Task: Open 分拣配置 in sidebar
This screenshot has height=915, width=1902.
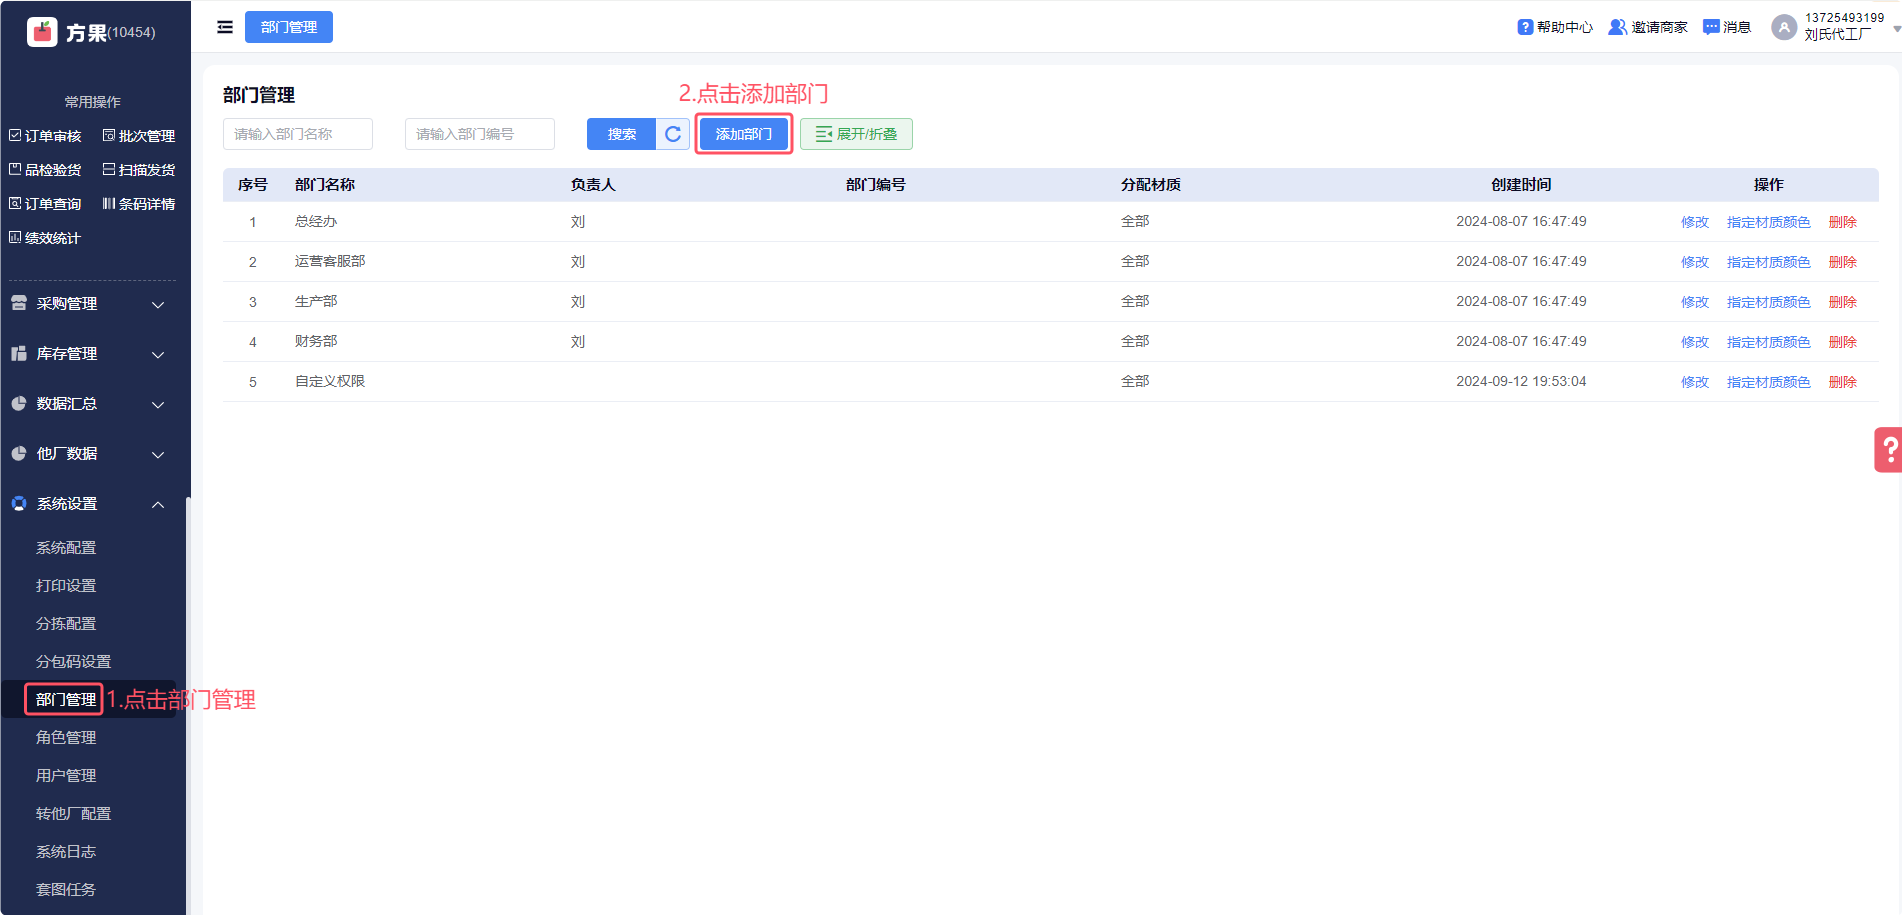Action: (x=66, y=624)
